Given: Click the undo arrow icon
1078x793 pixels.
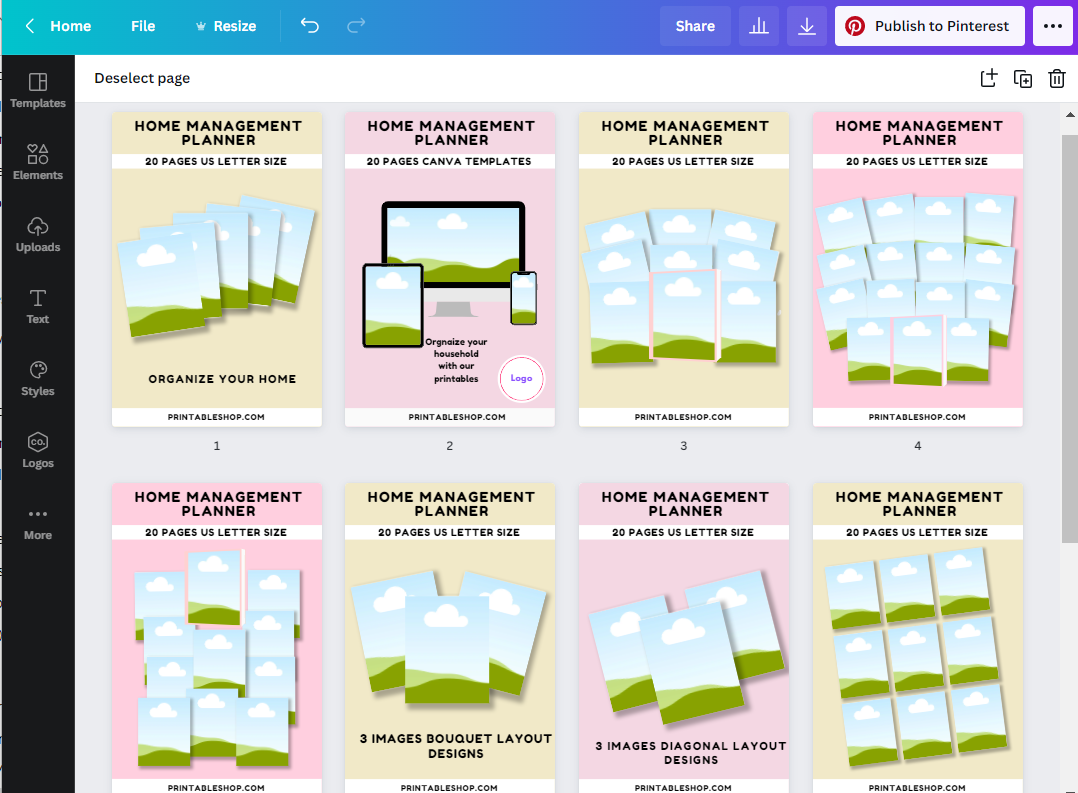Looking at the screenshot, I should coord(310,26).
